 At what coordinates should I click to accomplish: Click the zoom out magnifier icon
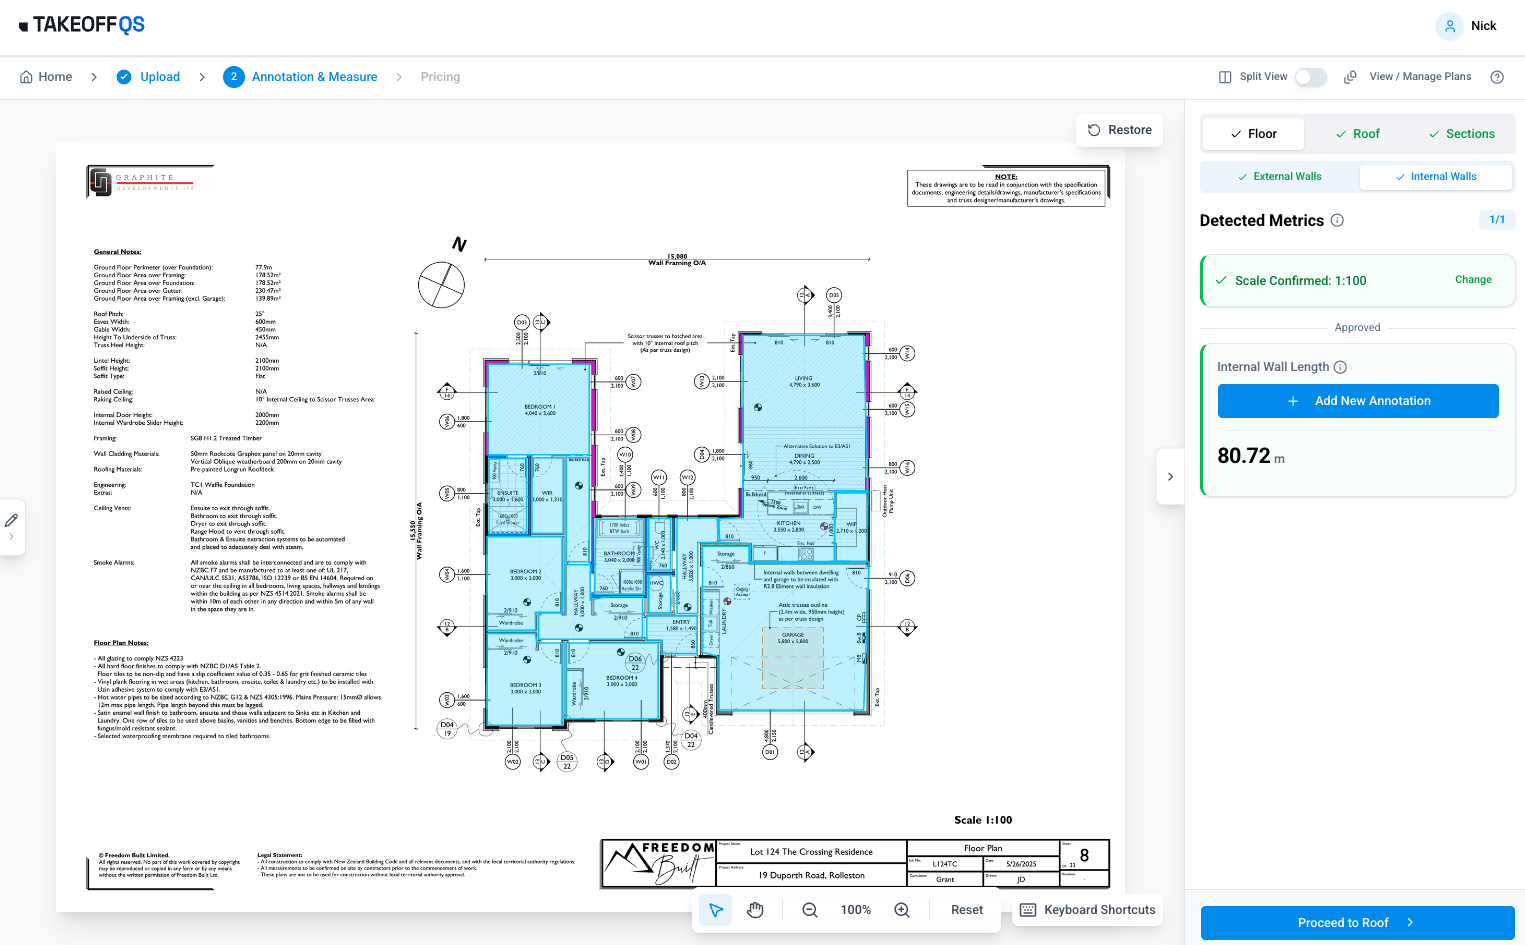[x=809, y=910]
